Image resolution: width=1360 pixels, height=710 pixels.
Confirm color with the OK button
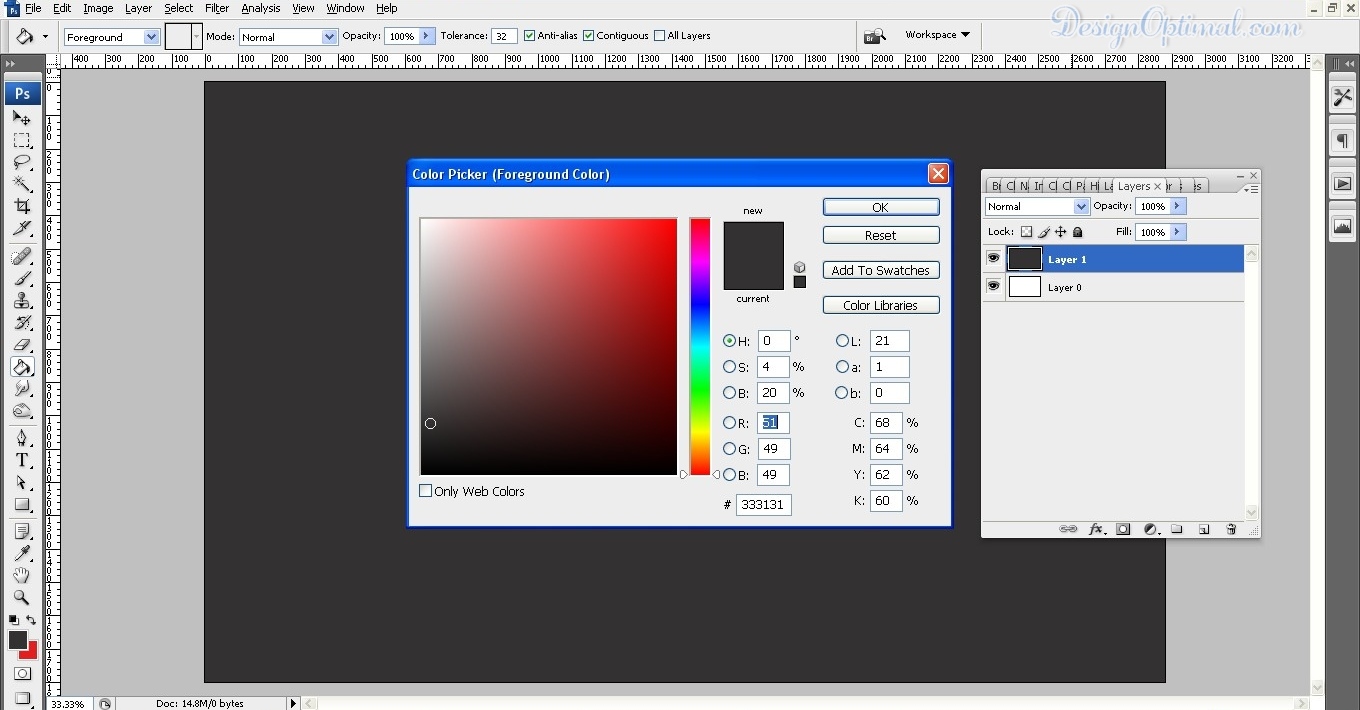[x=881, y=207]
